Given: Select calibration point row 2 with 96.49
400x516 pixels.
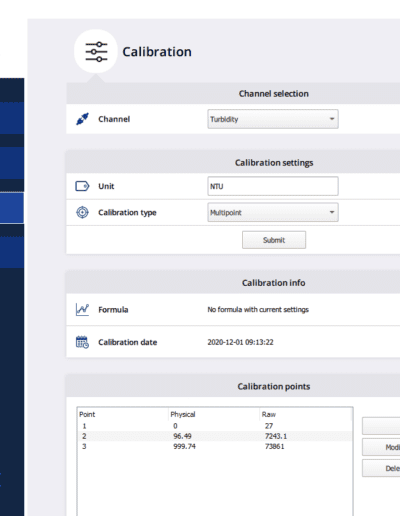Looking at the screenshot, I should [215, 436].
